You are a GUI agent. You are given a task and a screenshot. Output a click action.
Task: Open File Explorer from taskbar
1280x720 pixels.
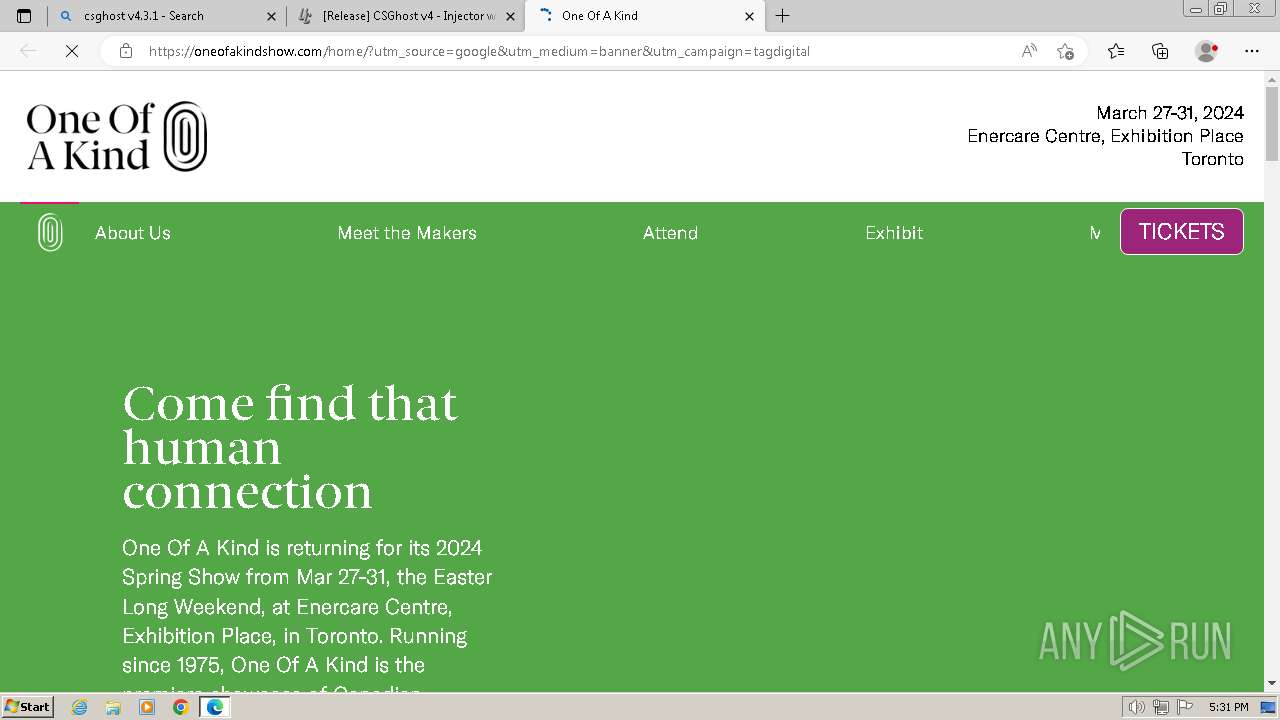point(113,707)
